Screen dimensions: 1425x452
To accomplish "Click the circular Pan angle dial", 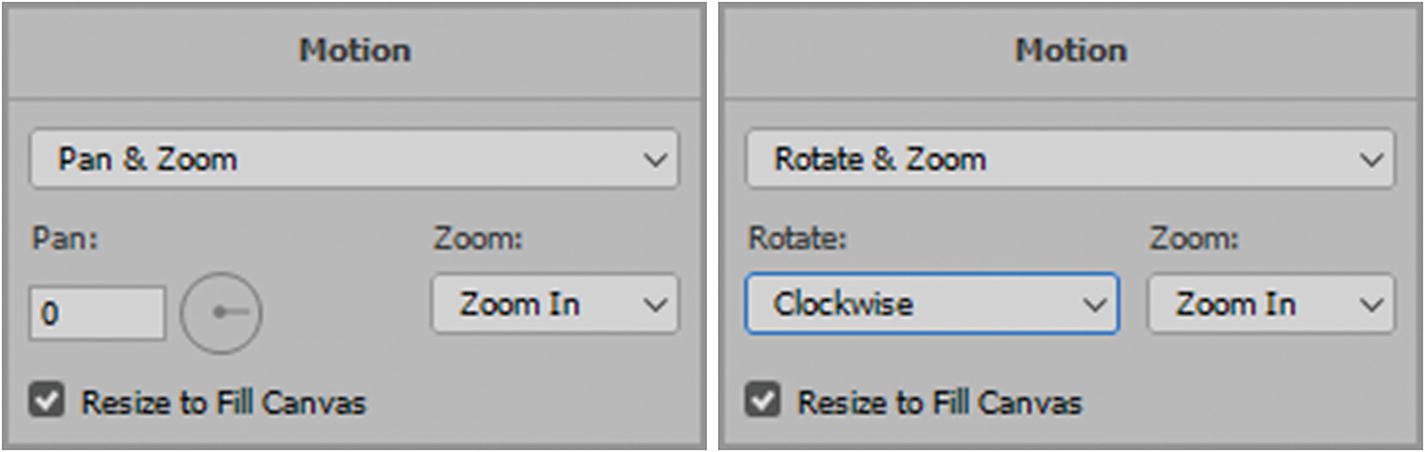I will pos(221,313).
